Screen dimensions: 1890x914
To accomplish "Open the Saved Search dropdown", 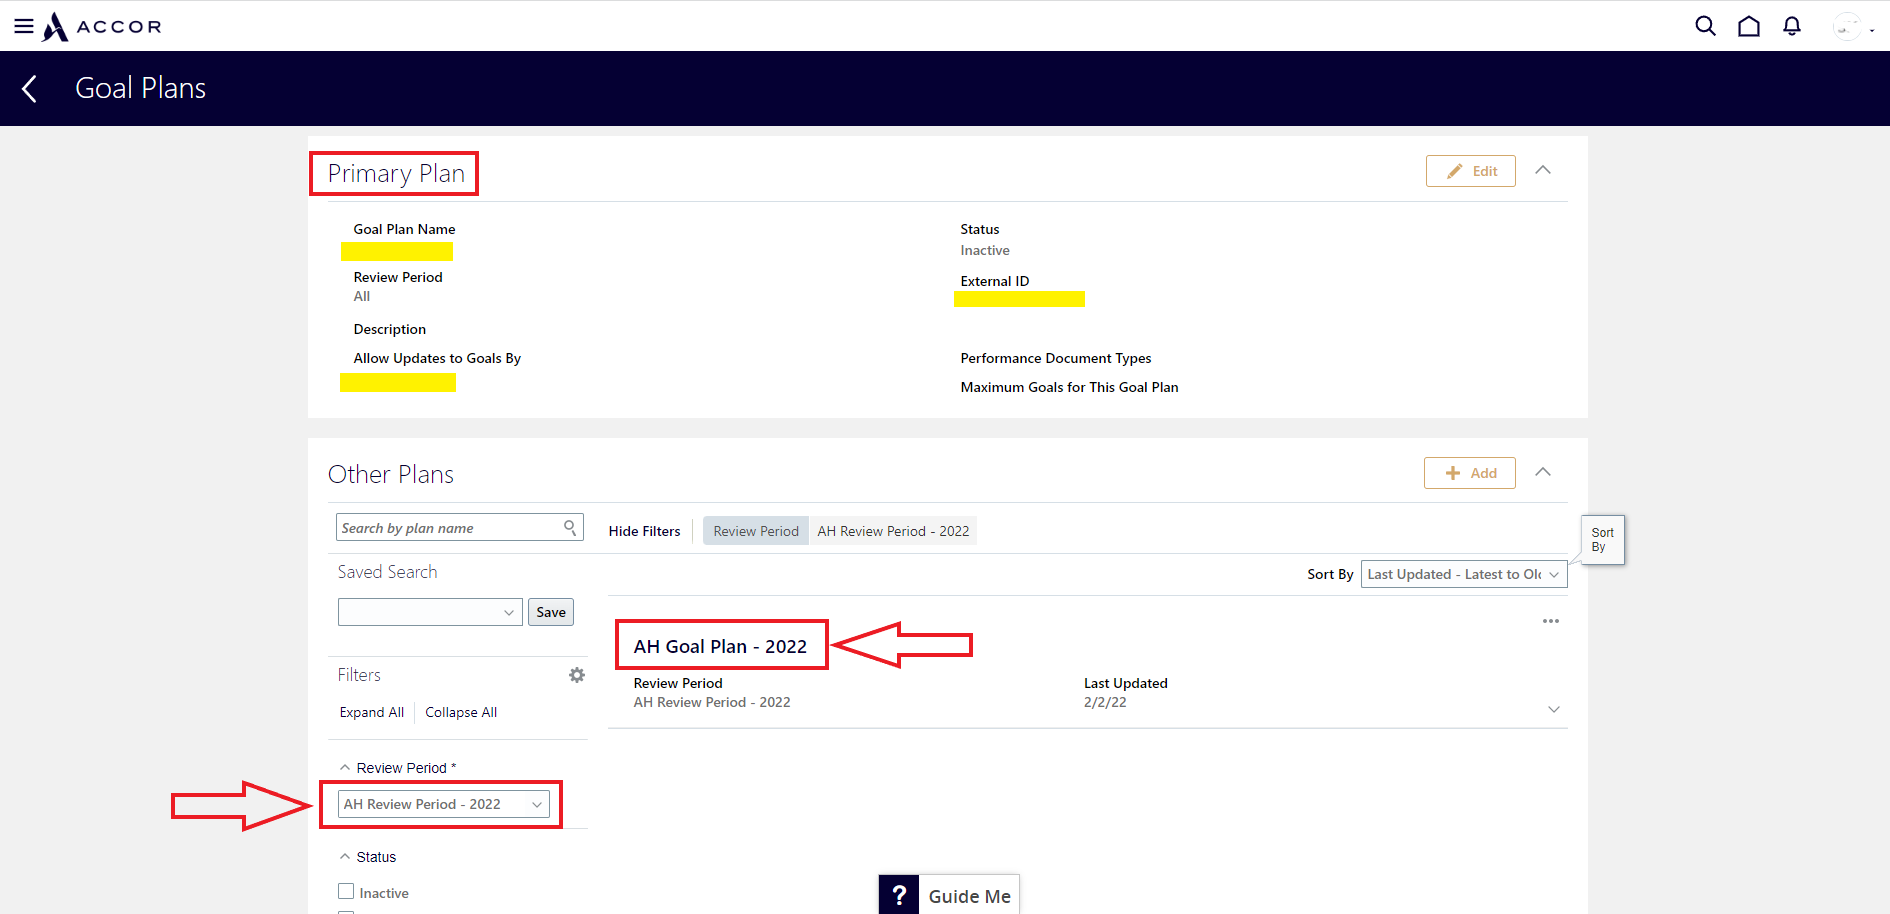I will pyautogui.click(x=430, y=612).
